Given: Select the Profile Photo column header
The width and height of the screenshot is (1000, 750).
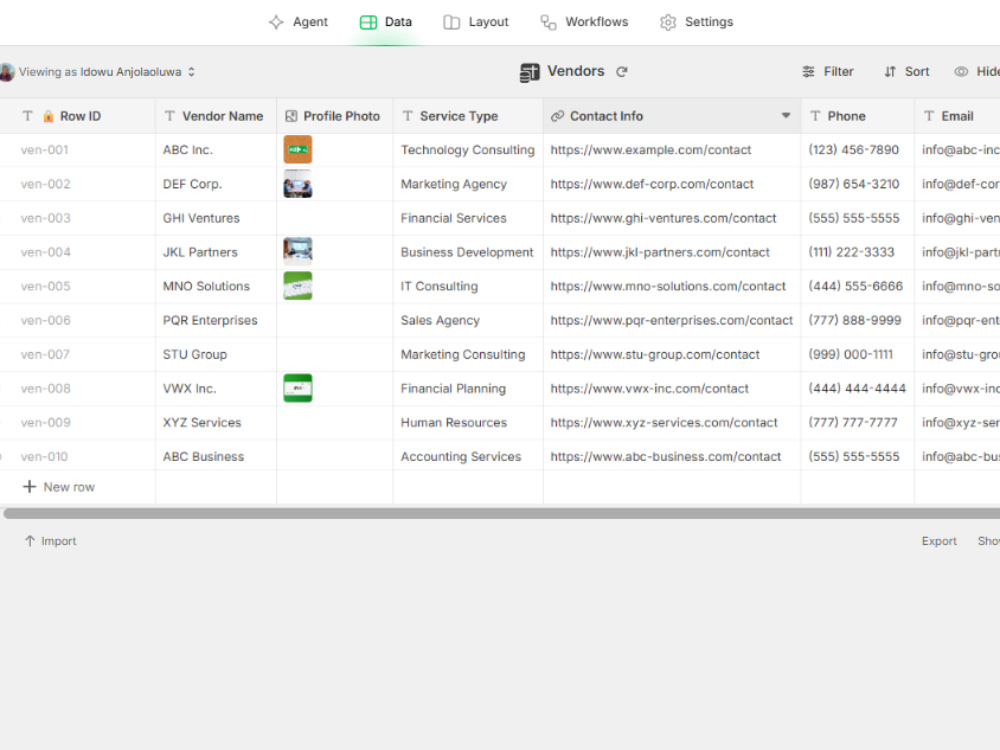Looking at the screenshot, I should pos(335,116).
